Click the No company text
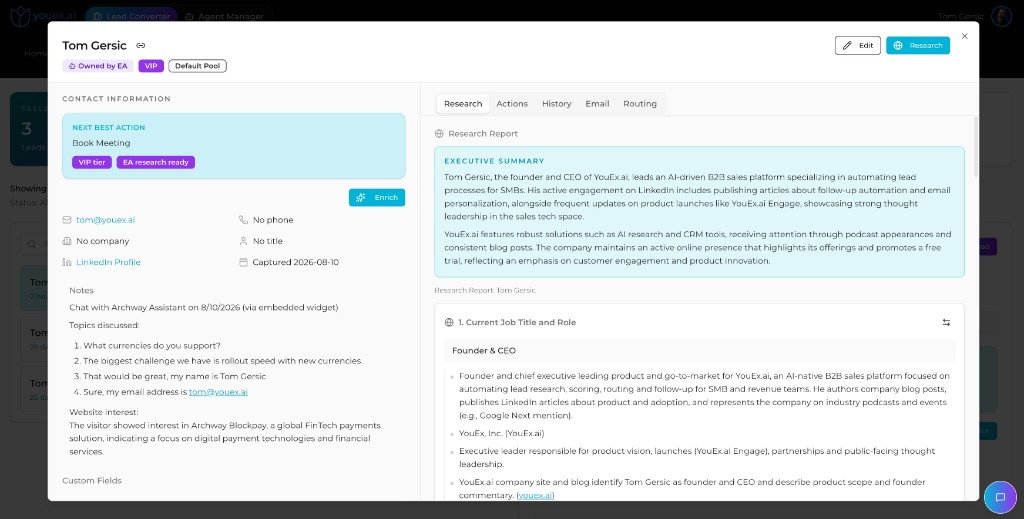Screen dimensions: 1024x519 click(x=103, y=241)
